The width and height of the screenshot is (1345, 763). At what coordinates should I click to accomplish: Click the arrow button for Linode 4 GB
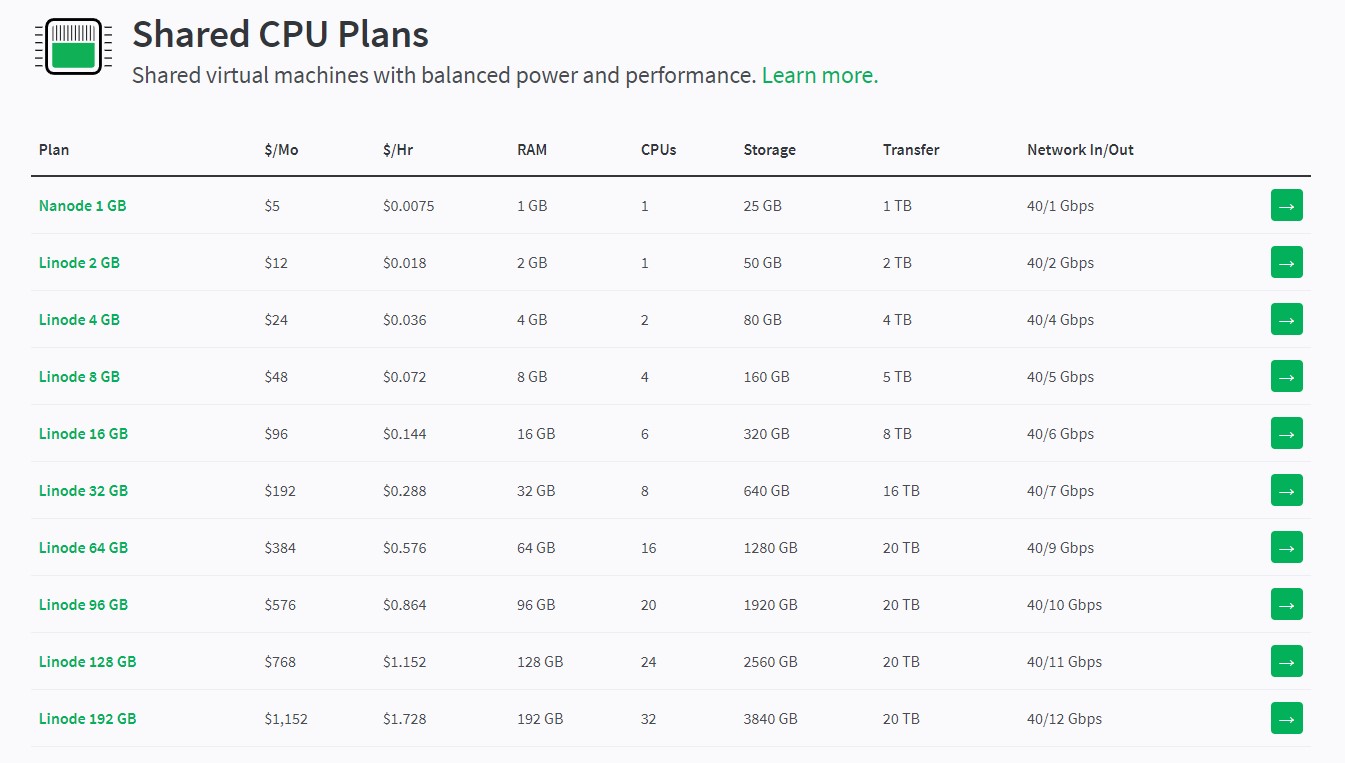click(1286, 319)
